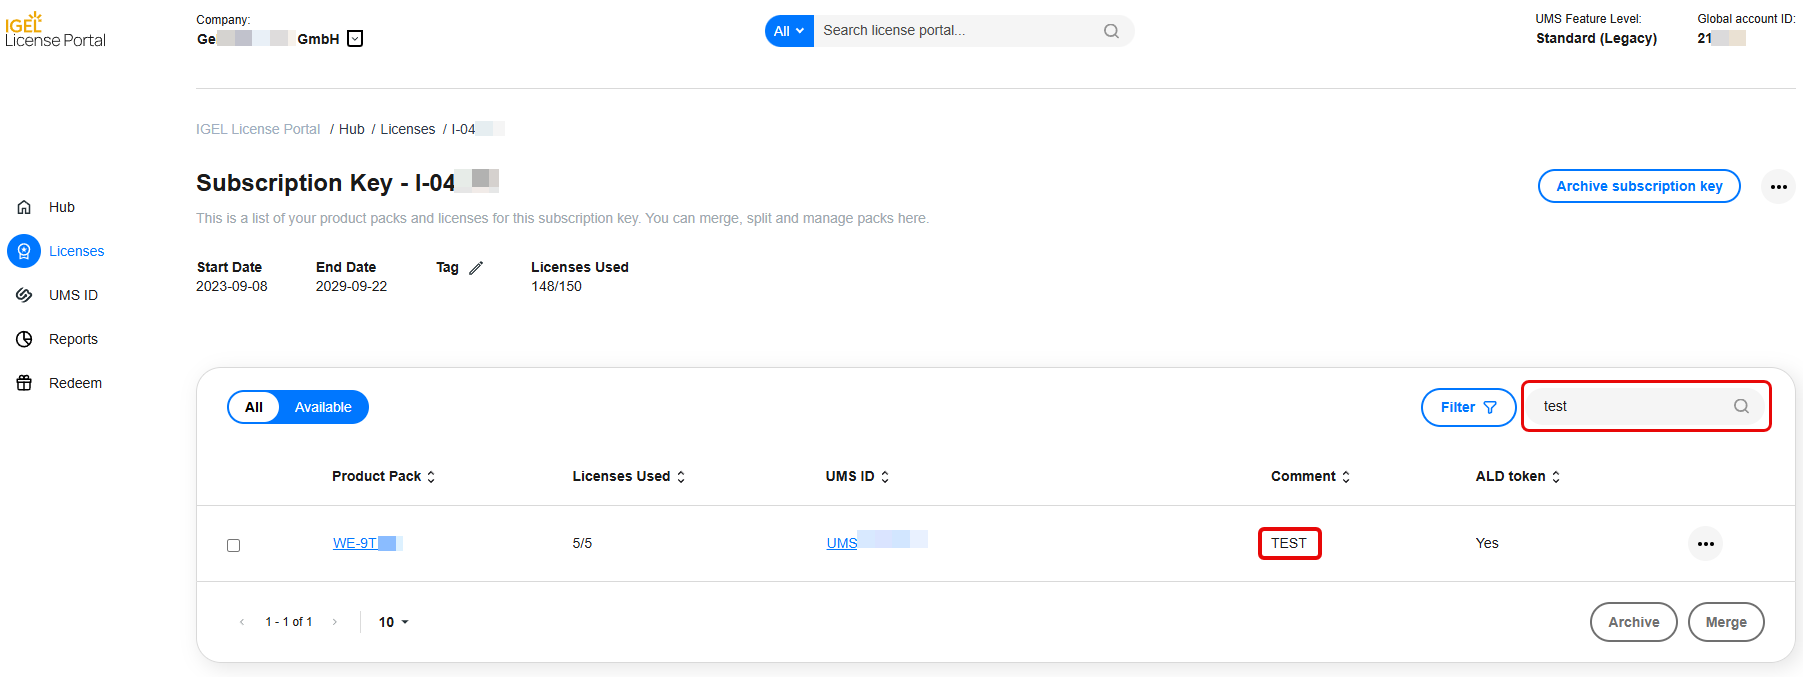Open UMS ID in the sidebar
1803x677 pixels.
73,295
